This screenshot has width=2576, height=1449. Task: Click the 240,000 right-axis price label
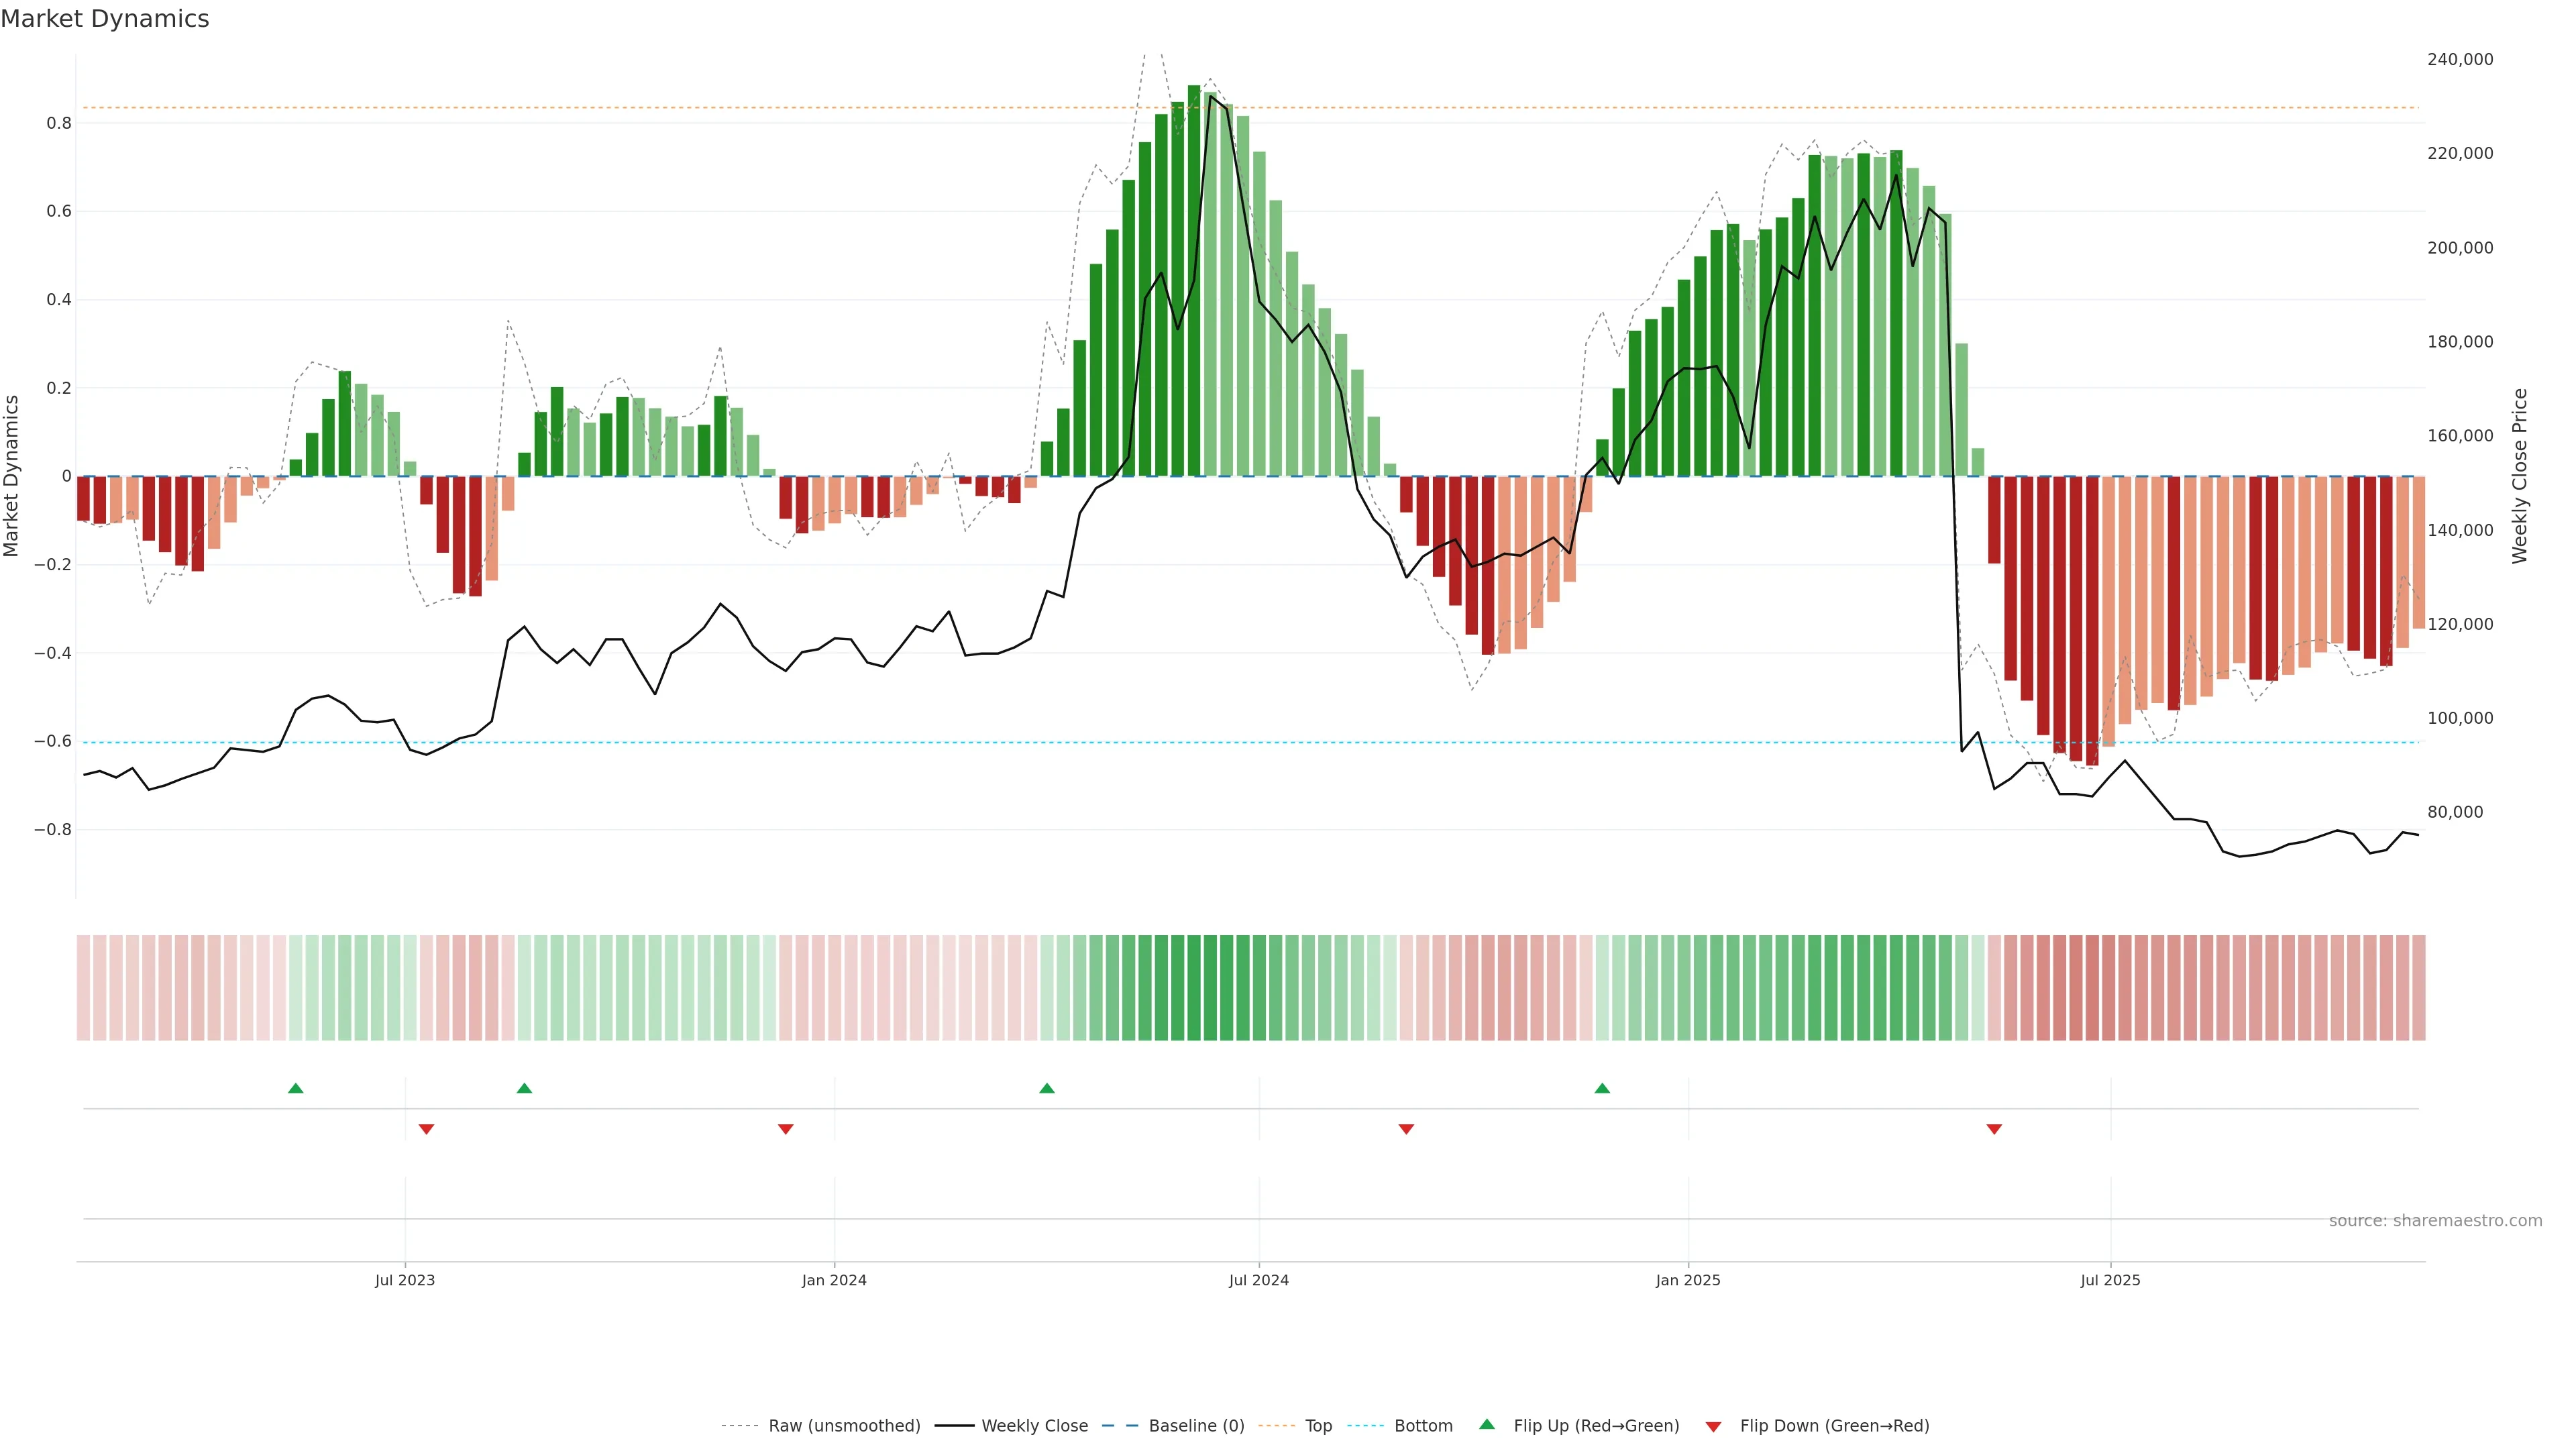click(2460, 60)
